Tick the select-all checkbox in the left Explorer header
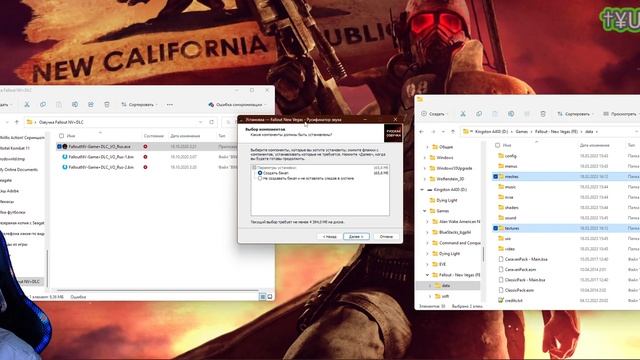This screenshot has height=360, width=640. (x=61, y=136)
